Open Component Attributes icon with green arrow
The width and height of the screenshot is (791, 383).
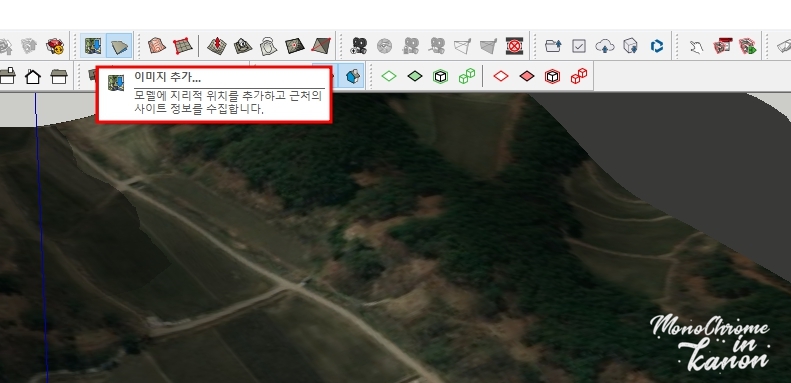click(x=749, y=46)
